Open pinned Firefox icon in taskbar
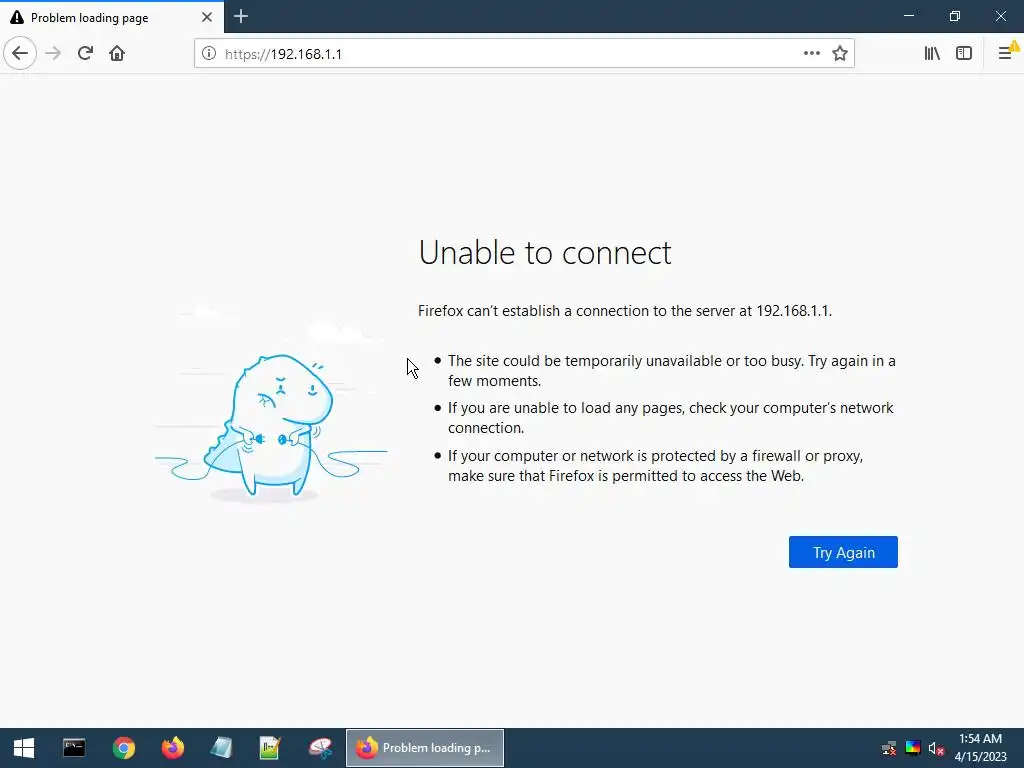This screenshot has height=768, width=1024. click(173, 748)
